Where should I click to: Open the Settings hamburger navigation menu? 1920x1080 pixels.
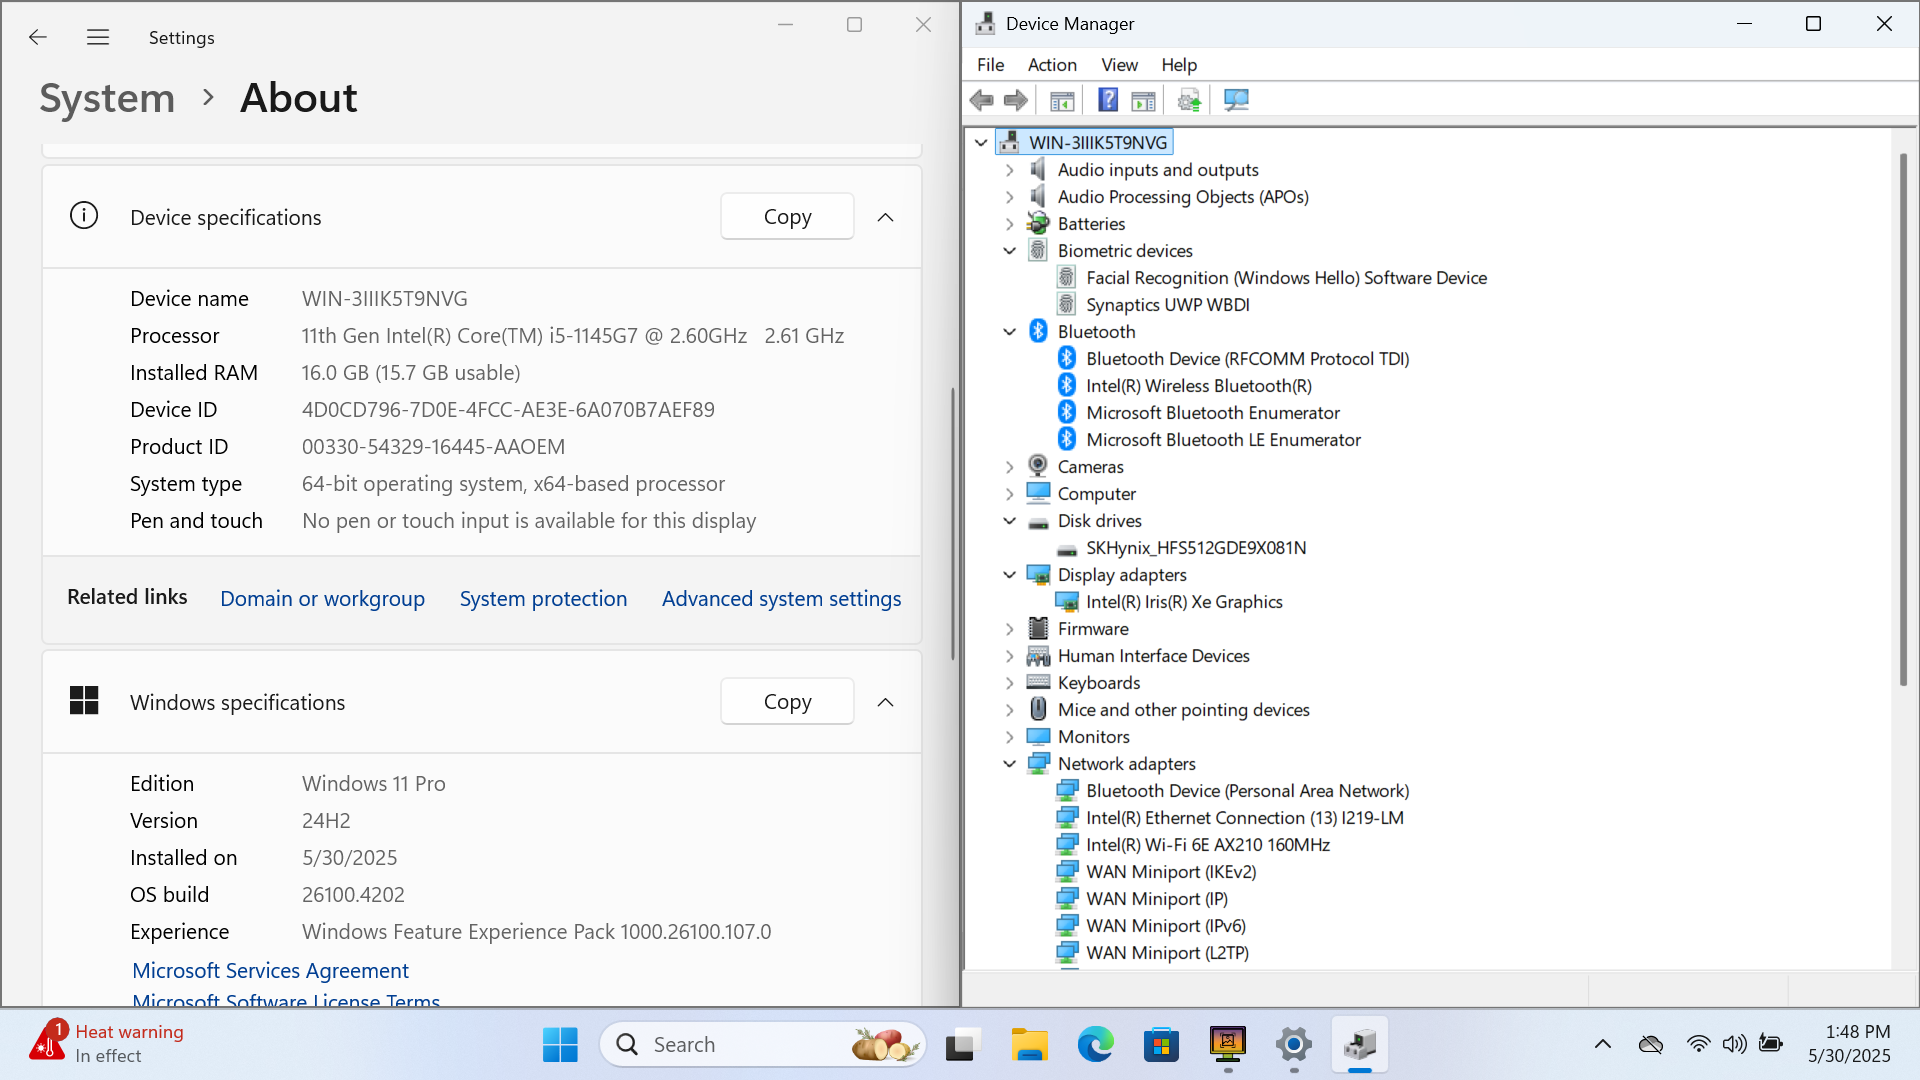point(98,37)
